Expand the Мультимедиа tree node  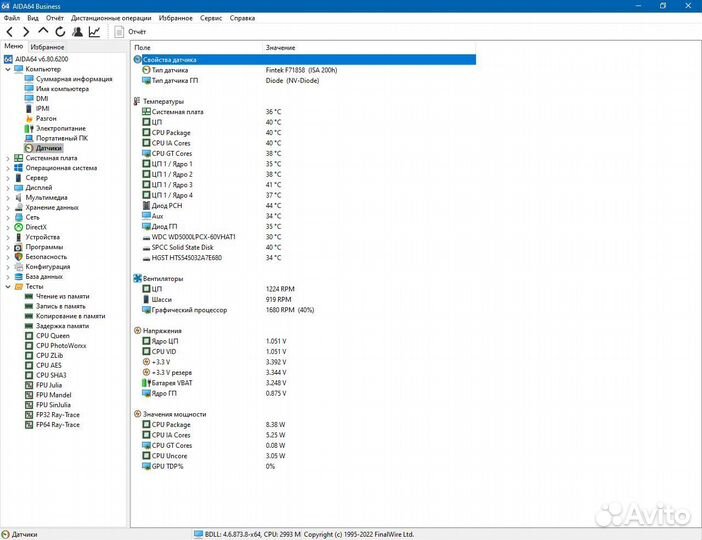tap(8, 197)
